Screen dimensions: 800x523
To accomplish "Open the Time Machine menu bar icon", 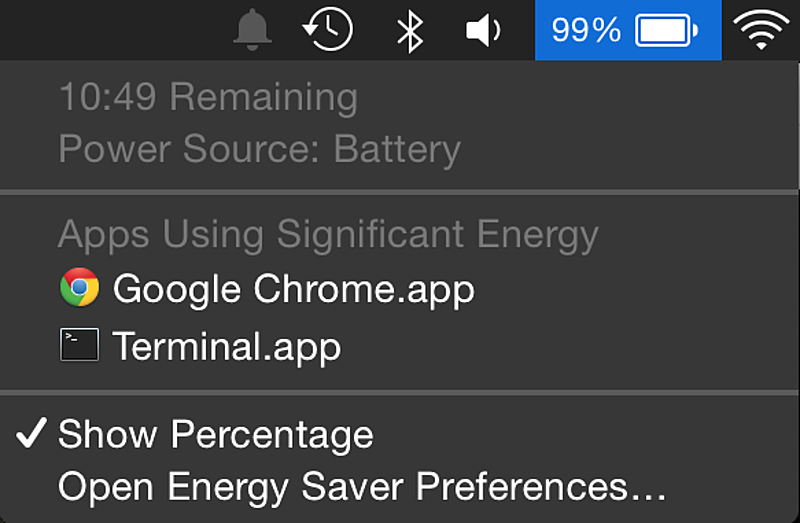I will [x=328, y=29].
